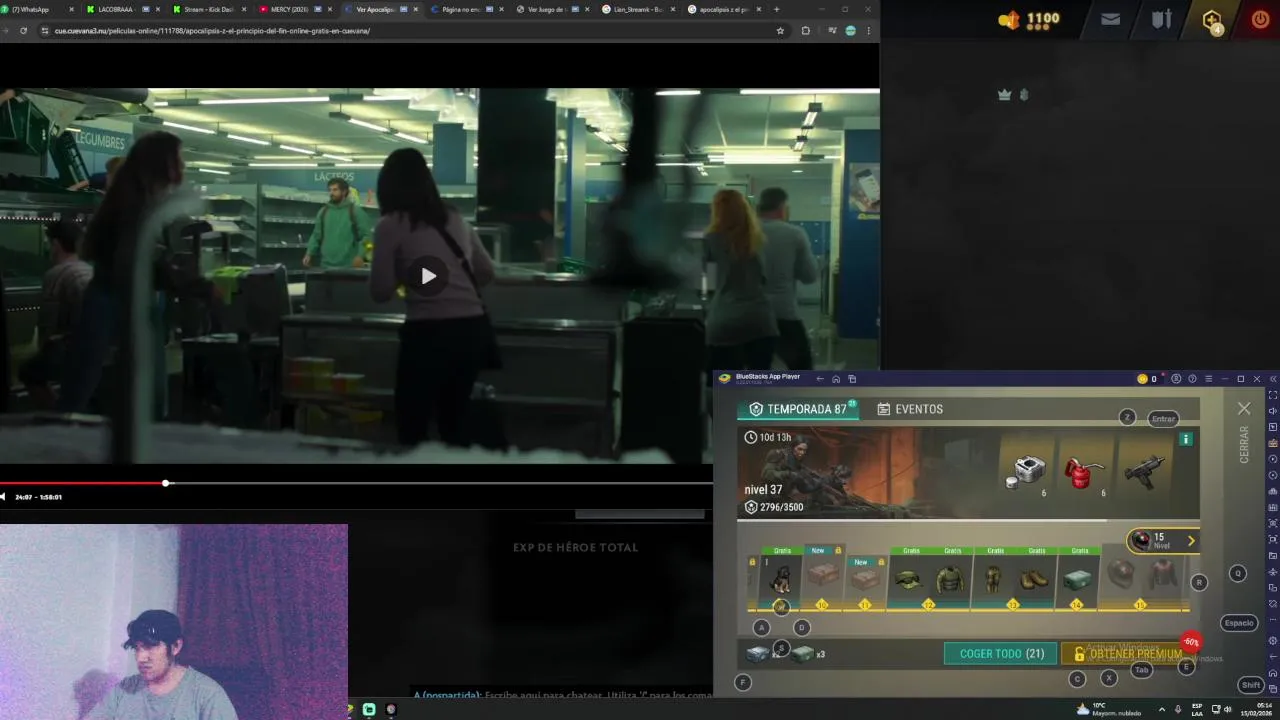
Task: Click the OBTENER PREMIUM button
Action: coord(1127,654)
